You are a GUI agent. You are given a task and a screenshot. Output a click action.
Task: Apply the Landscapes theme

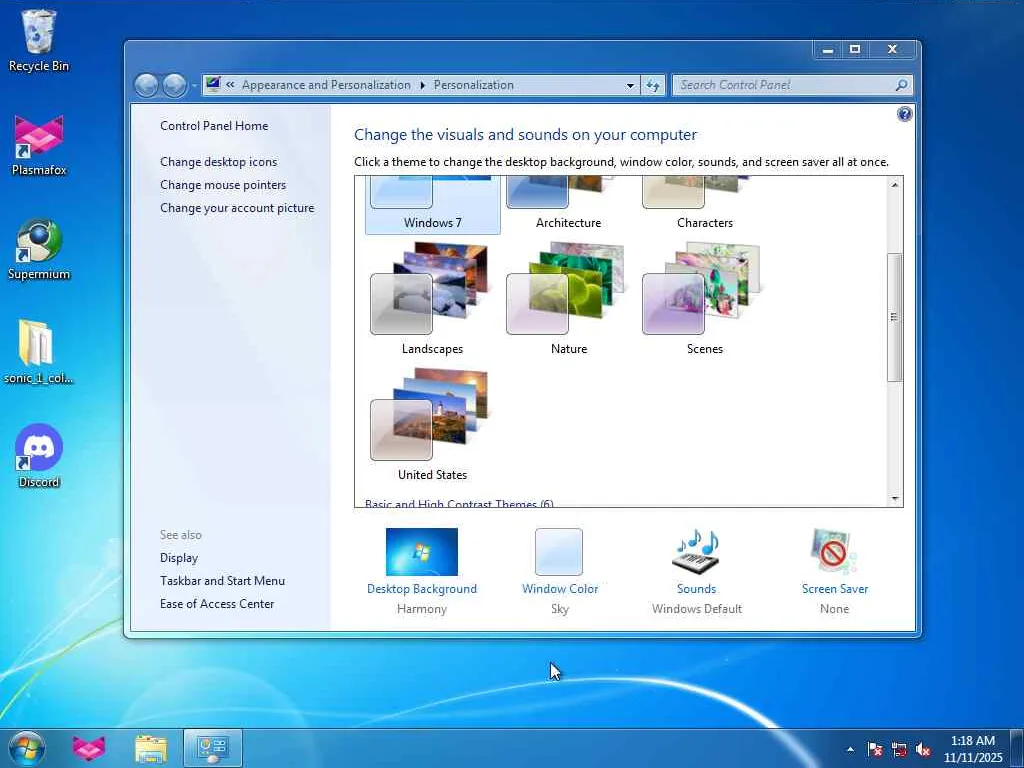[x=432, y=299]
